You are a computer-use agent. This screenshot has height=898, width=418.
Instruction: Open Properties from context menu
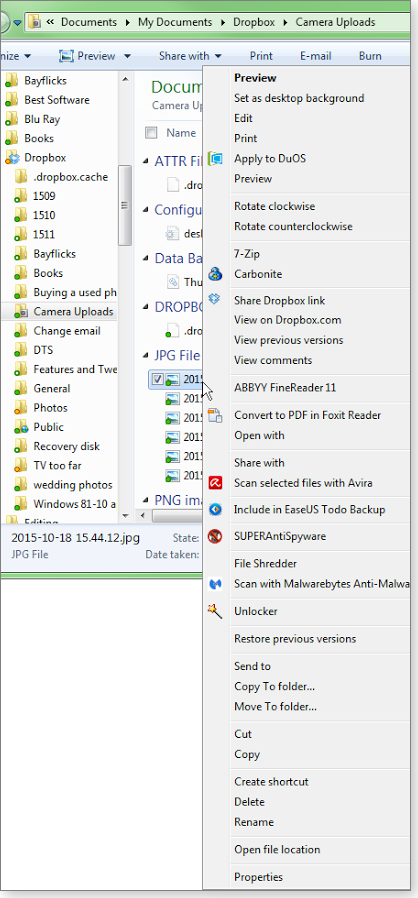(x=258, y=877)
